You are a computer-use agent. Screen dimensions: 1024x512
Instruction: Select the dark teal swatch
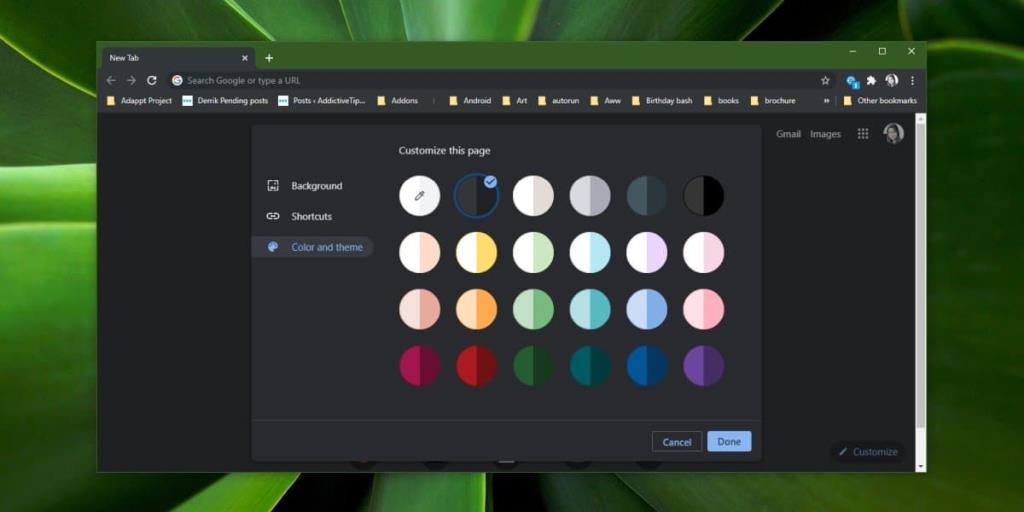tap(590, 366)
